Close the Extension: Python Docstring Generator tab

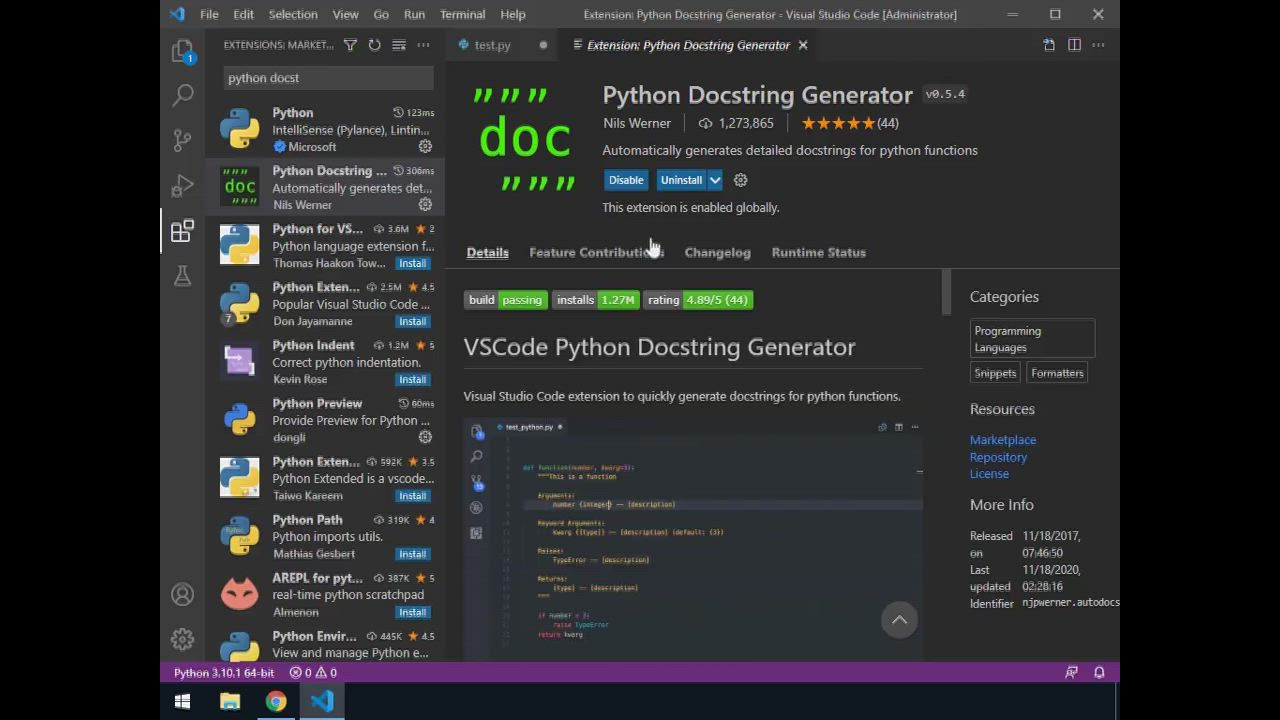pyautogui.click(x=802, y=45)
